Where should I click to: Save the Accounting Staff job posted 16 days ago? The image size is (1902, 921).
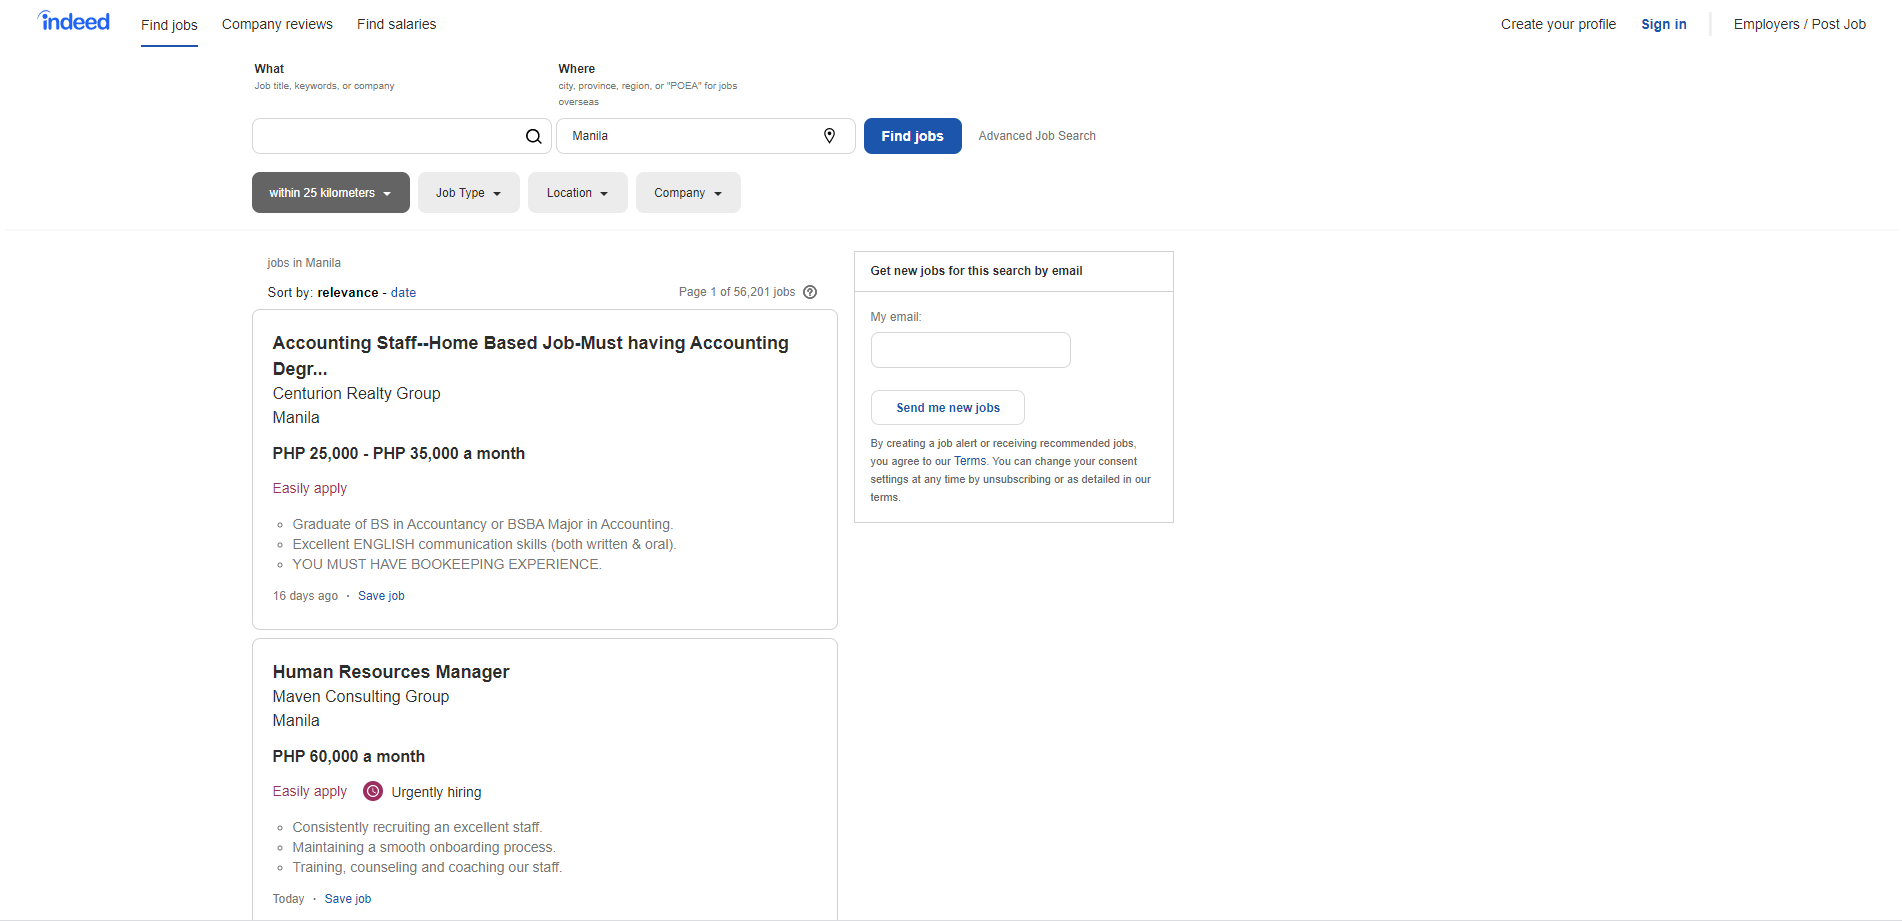(381, 596)
